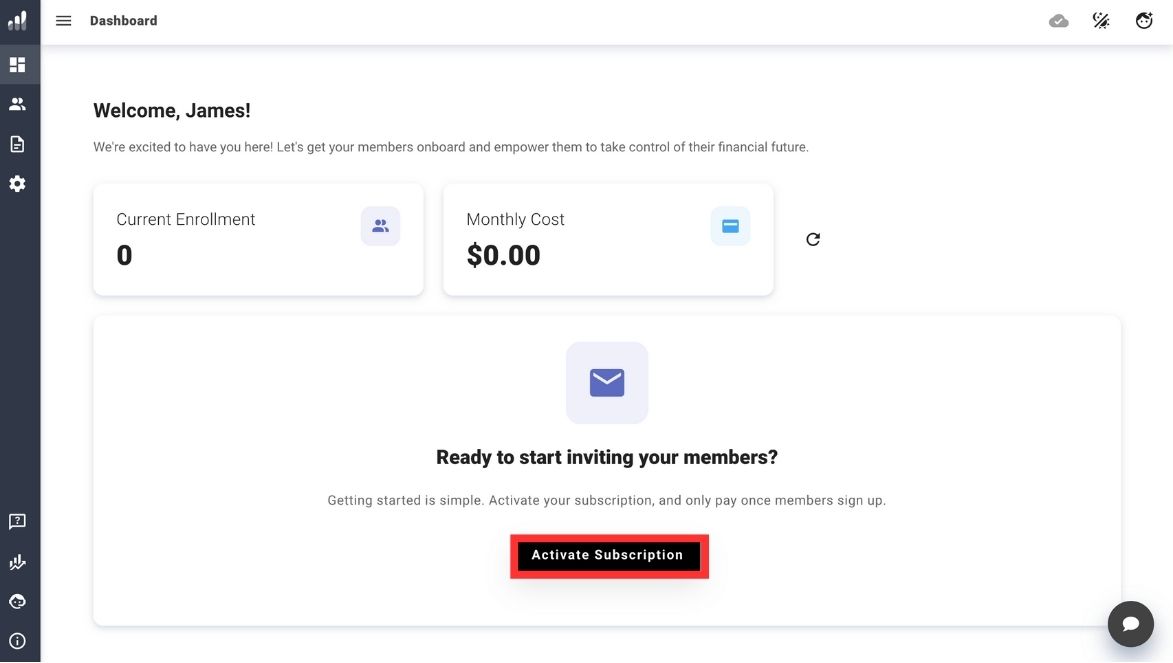Open the activity icon above the globe icon
Viewport: 1173px width, 663px height.
point(17,561)
